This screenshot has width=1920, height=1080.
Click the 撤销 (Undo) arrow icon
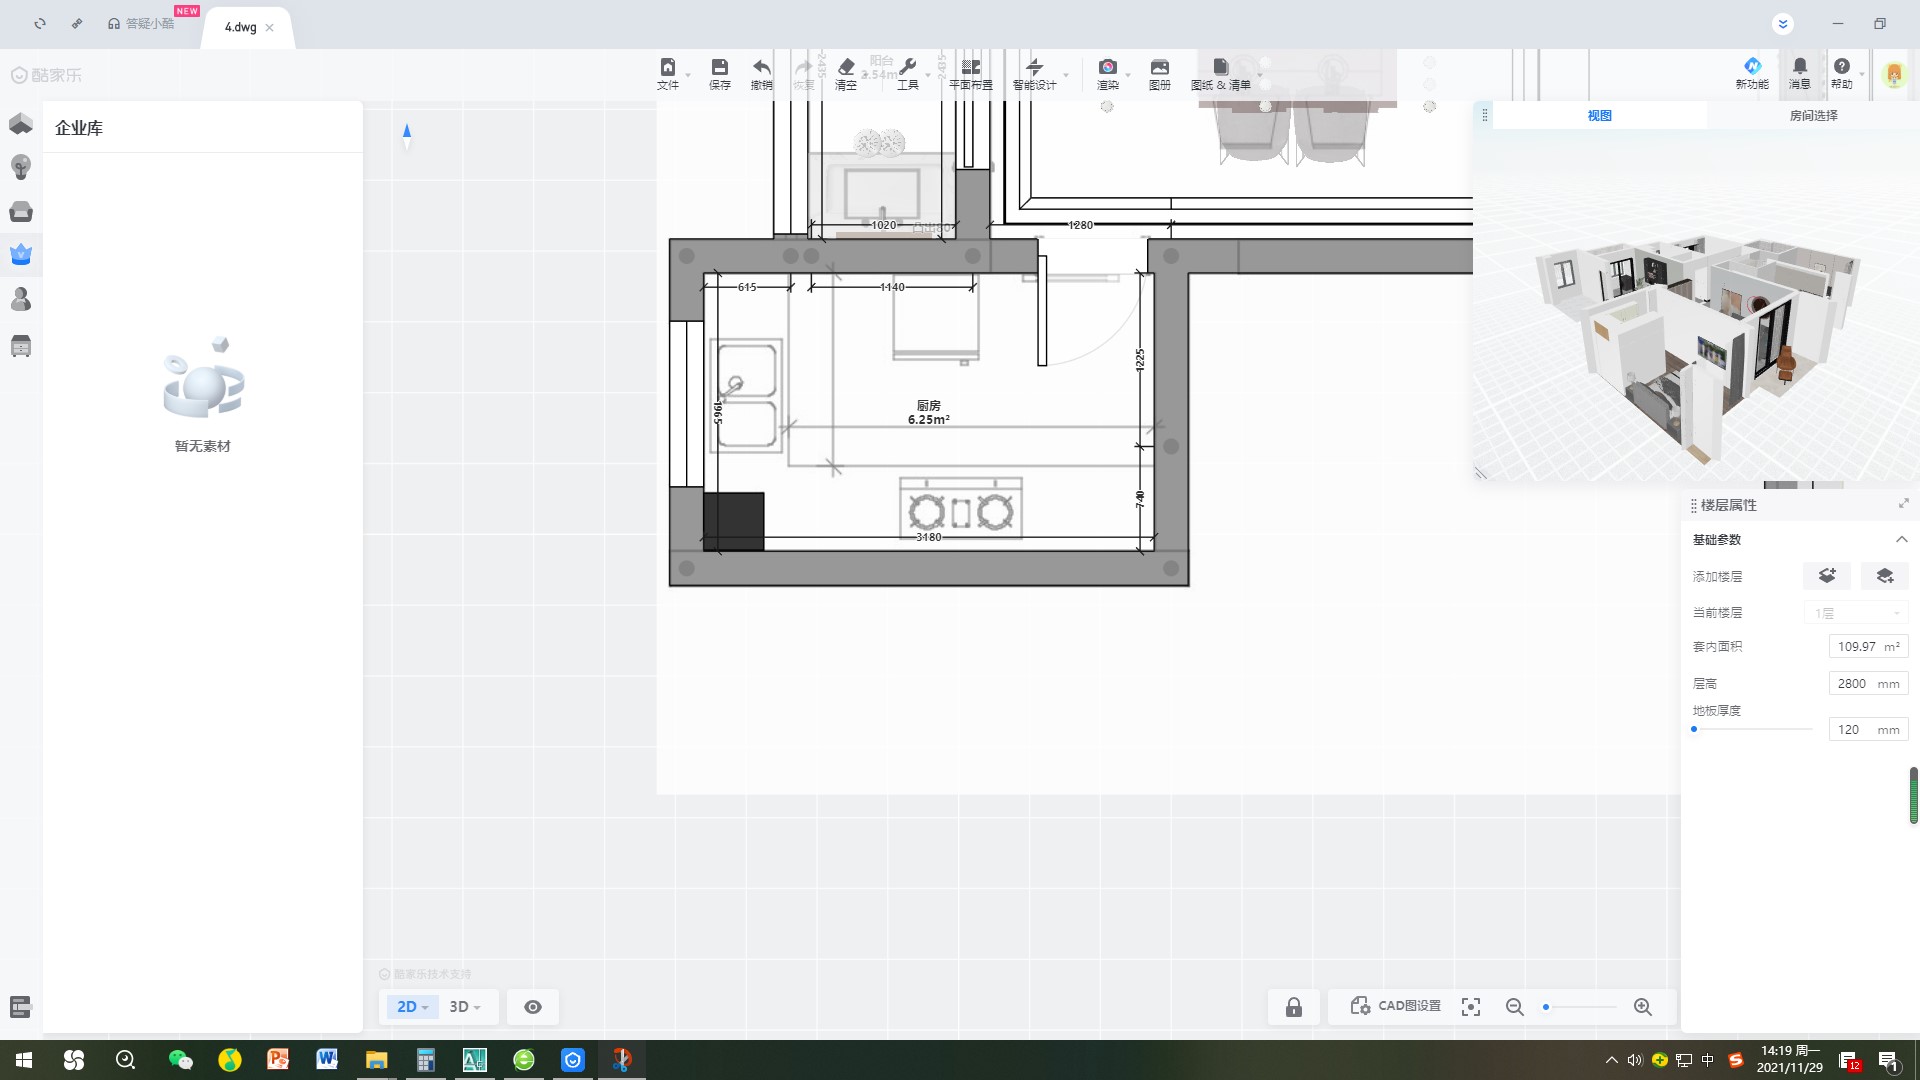coord(762,68)
